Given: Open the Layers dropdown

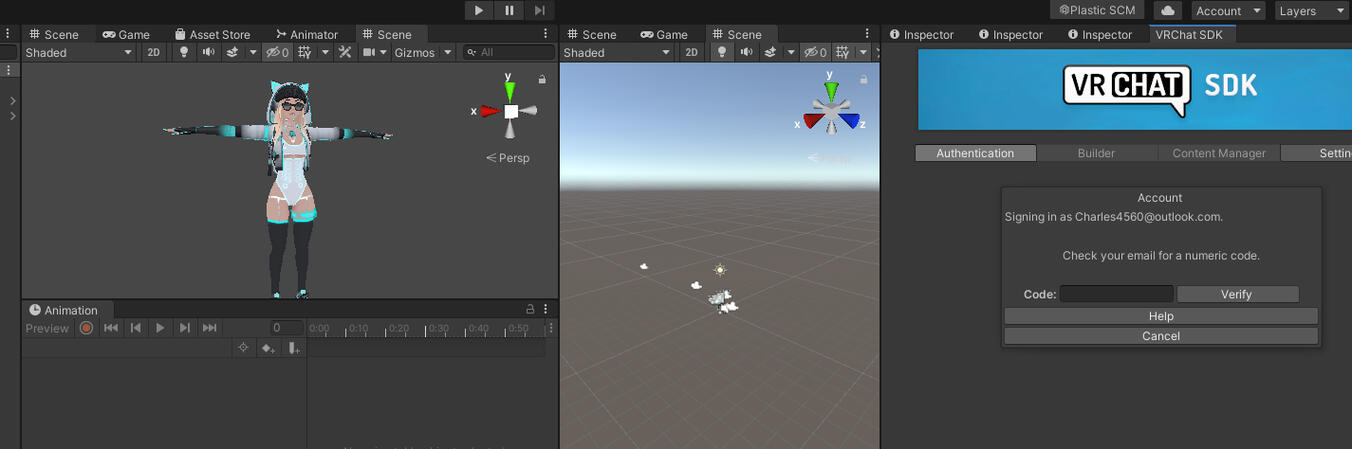Looking at the screenshot, I should pyautogui.click(x=1312, y=10).
